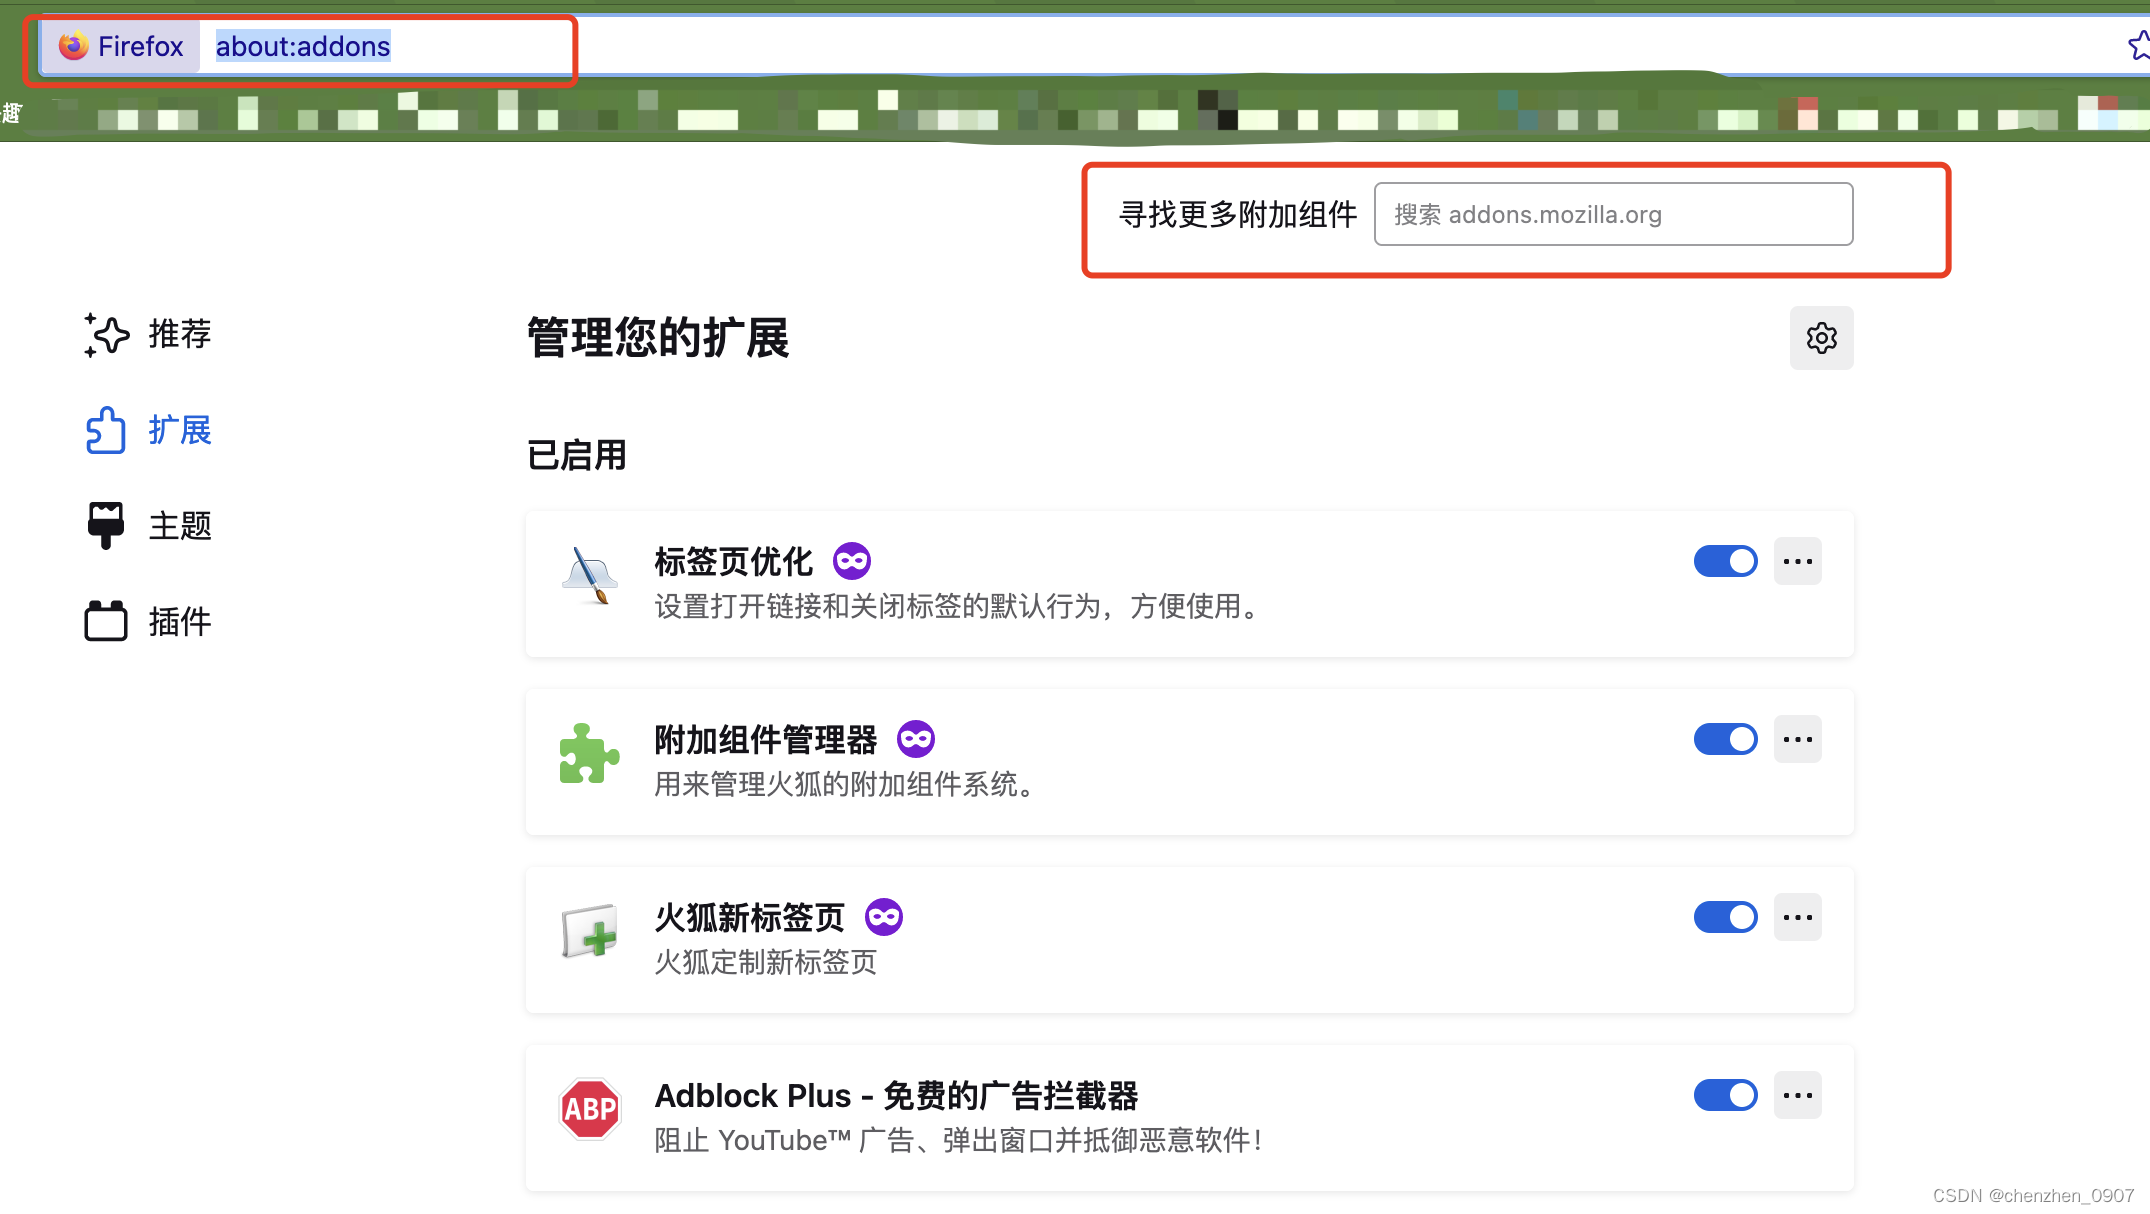
Task: Open more options menu for Adblock Plus
Action: point(1797,1095)
